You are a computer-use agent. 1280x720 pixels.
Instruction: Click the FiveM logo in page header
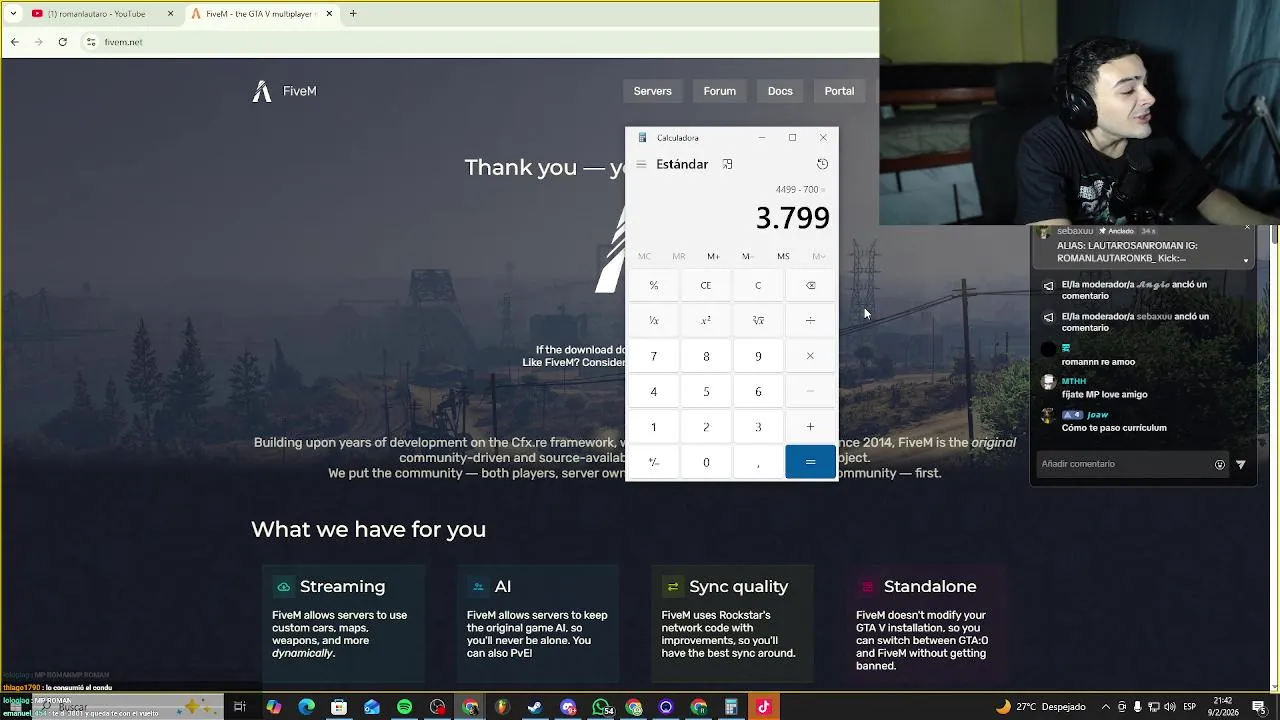click(284, 91)
